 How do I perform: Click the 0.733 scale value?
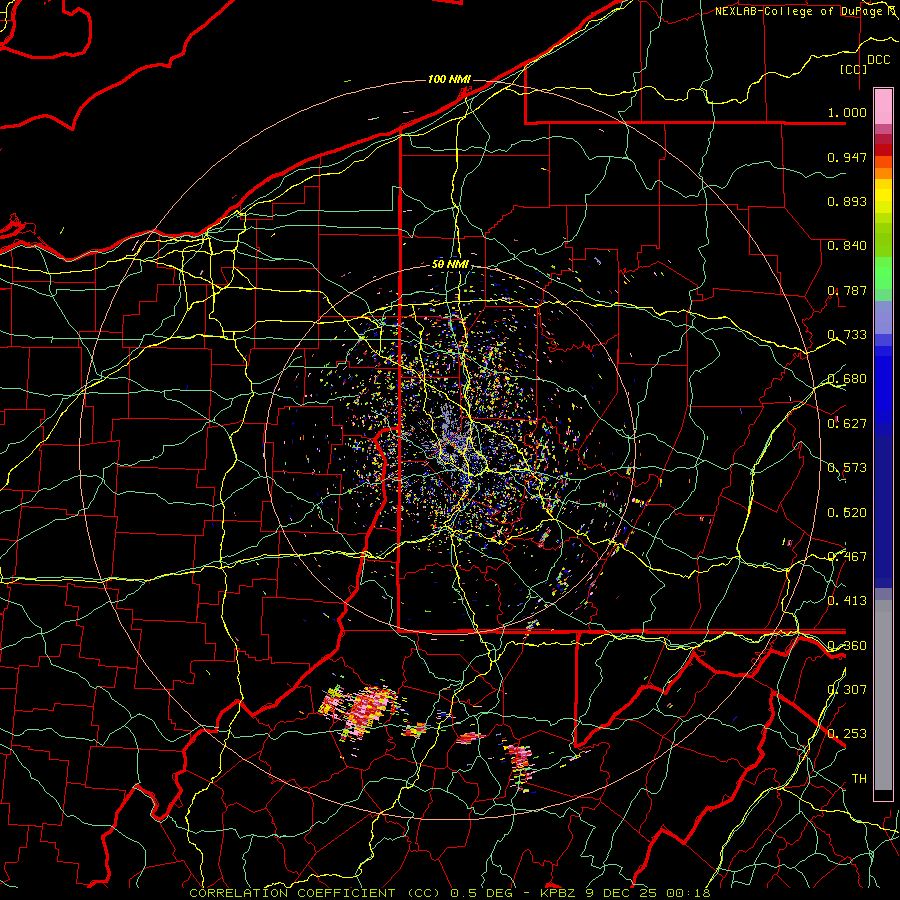coord(847,335)
